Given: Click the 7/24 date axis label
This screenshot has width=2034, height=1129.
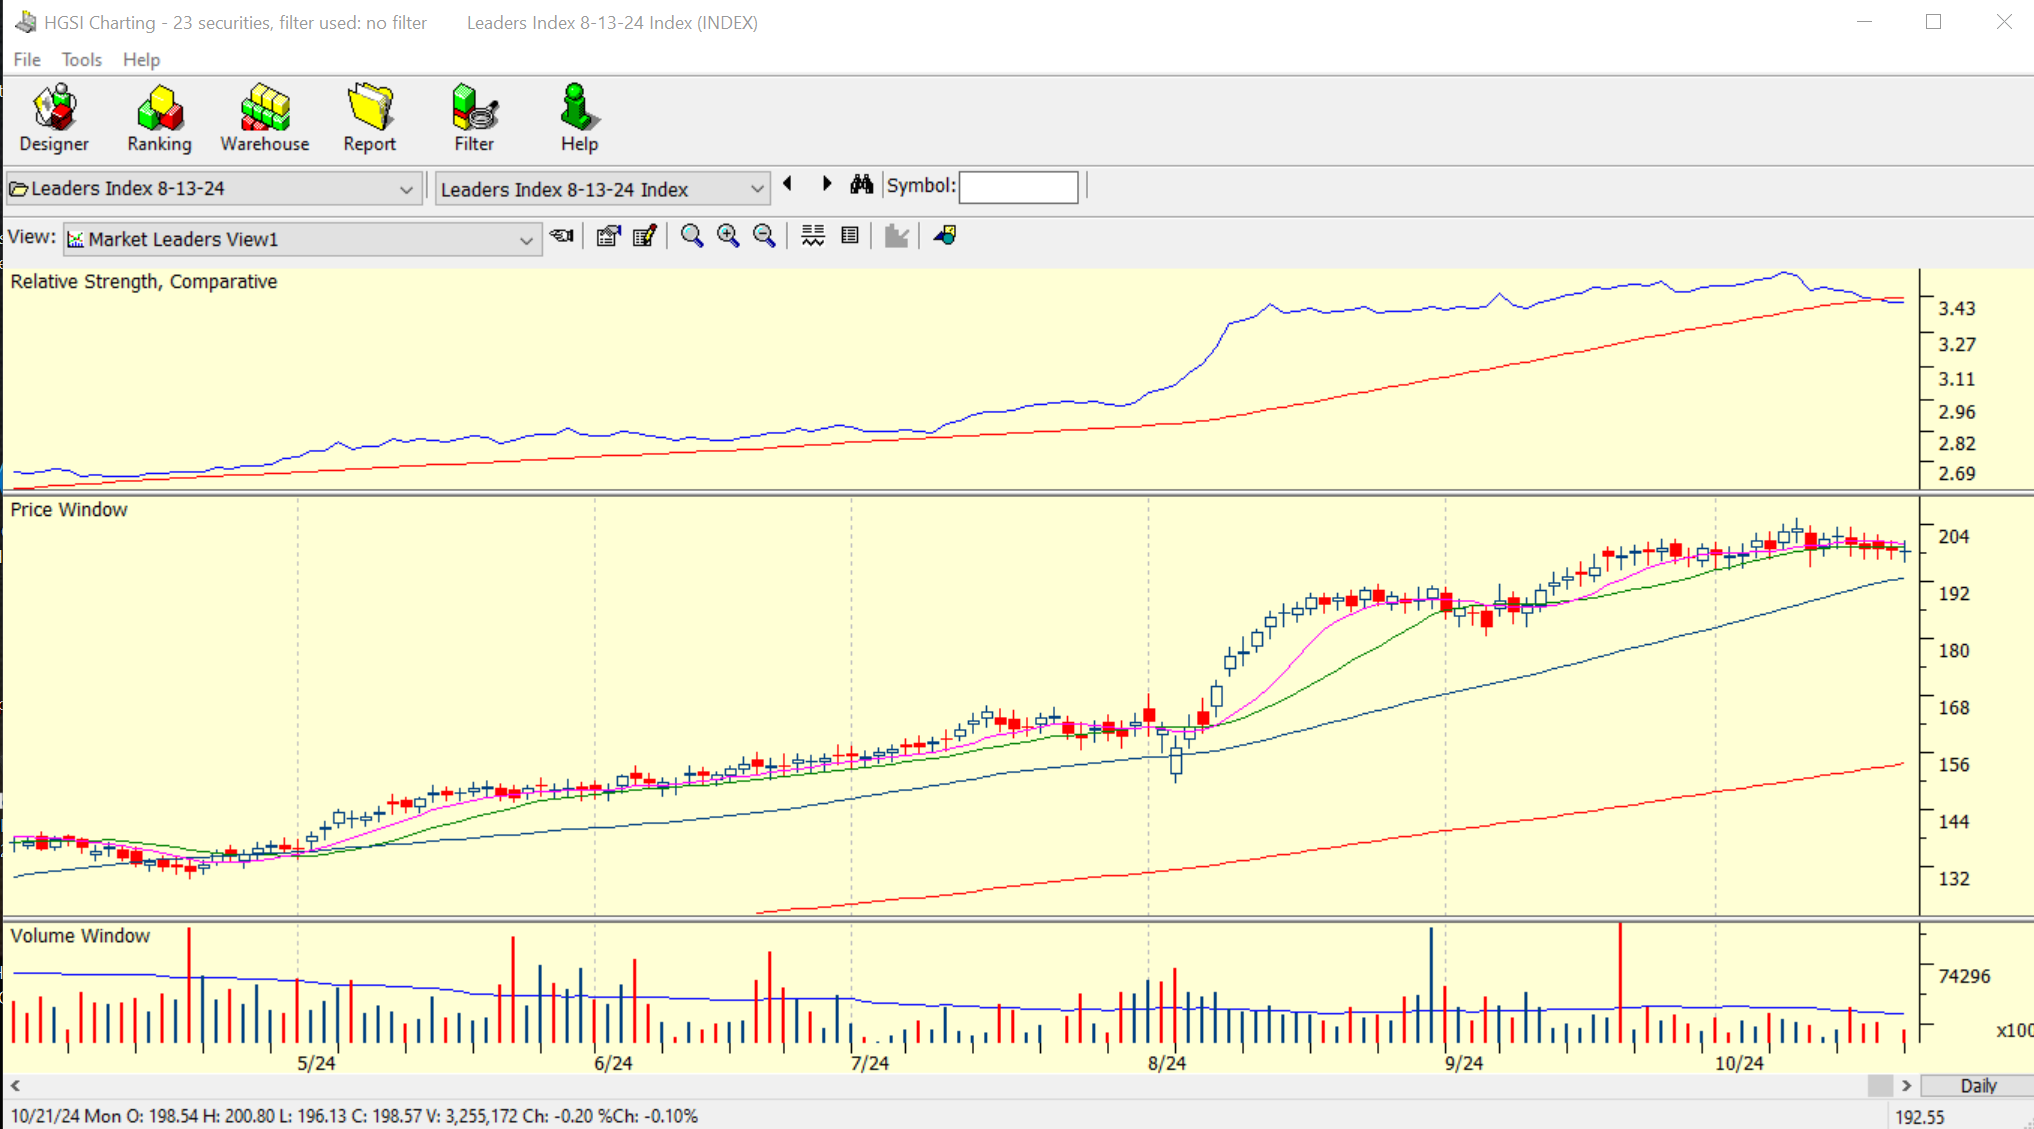Looking at the screenshot, I should tap(870, 1063).
